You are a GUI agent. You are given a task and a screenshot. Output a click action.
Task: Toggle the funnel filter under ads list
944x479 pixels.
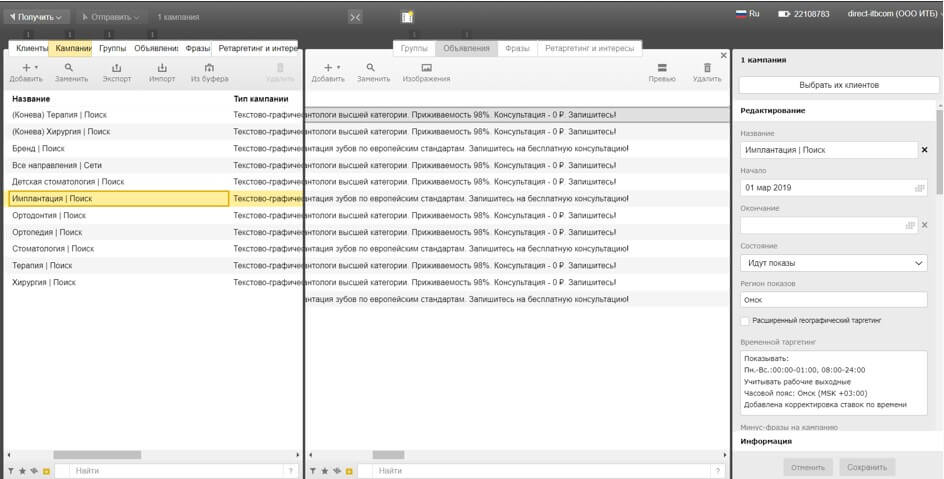[313, 471]
